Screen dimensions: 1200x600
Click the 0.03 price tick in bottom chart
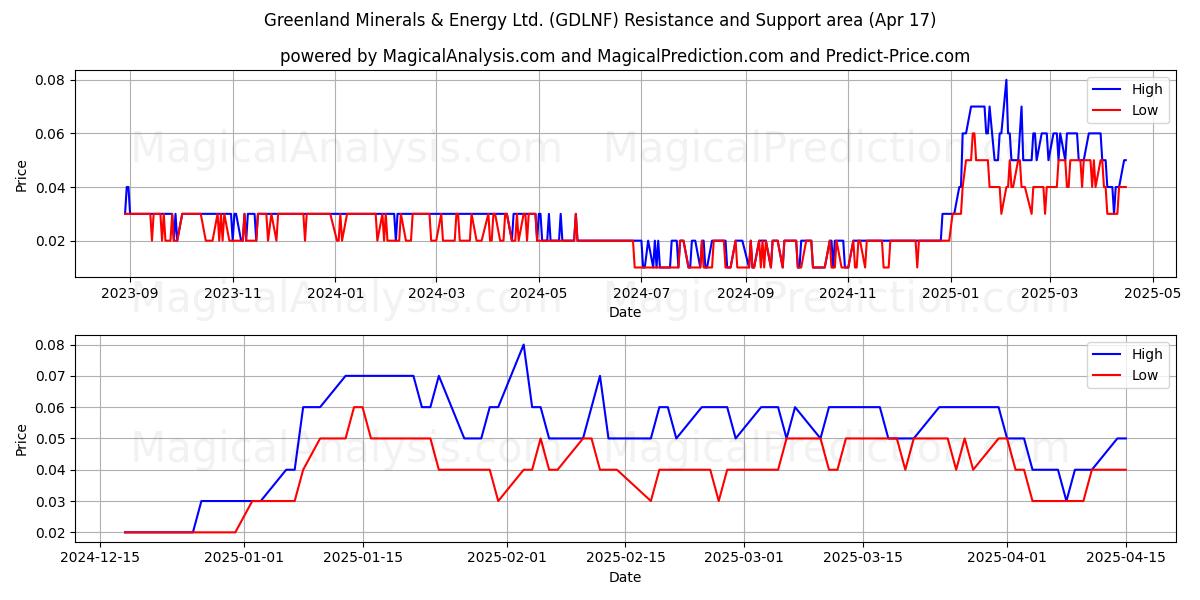51,502
